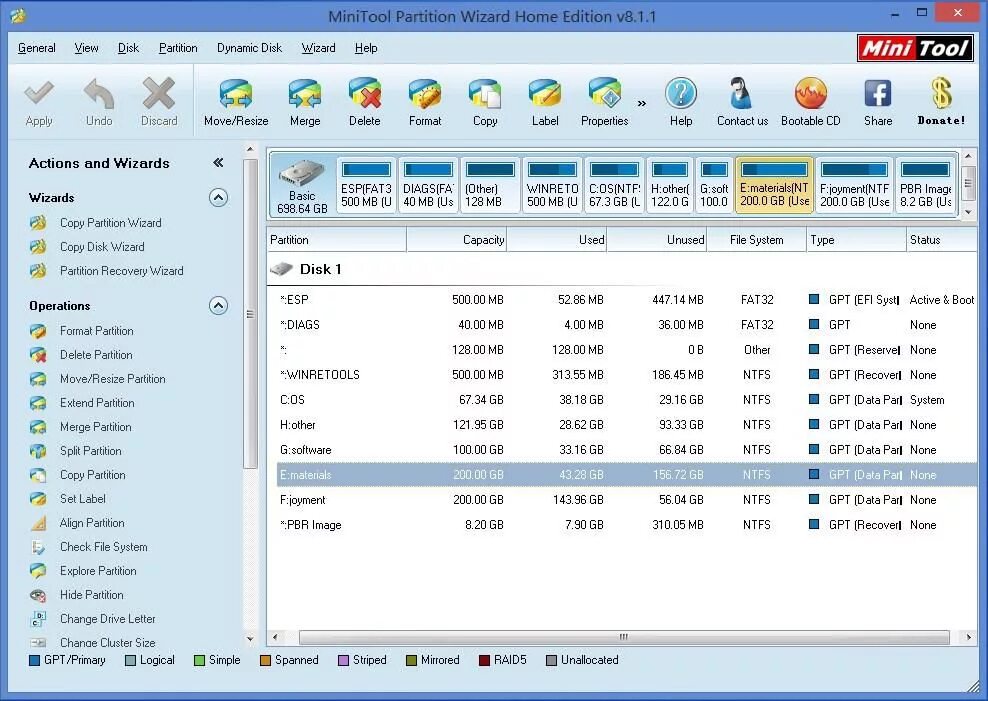Click the disk map scroll down arrow

click(x=968, y=212)
